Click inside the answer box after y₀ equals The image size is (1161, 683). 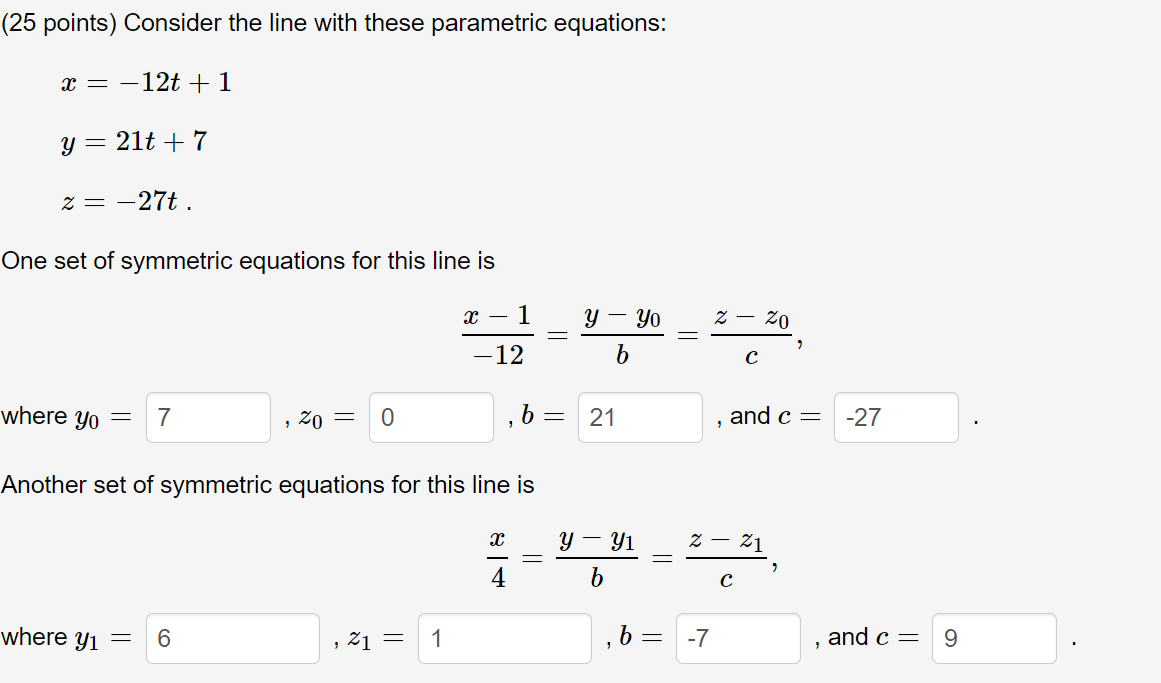[207, 417]
